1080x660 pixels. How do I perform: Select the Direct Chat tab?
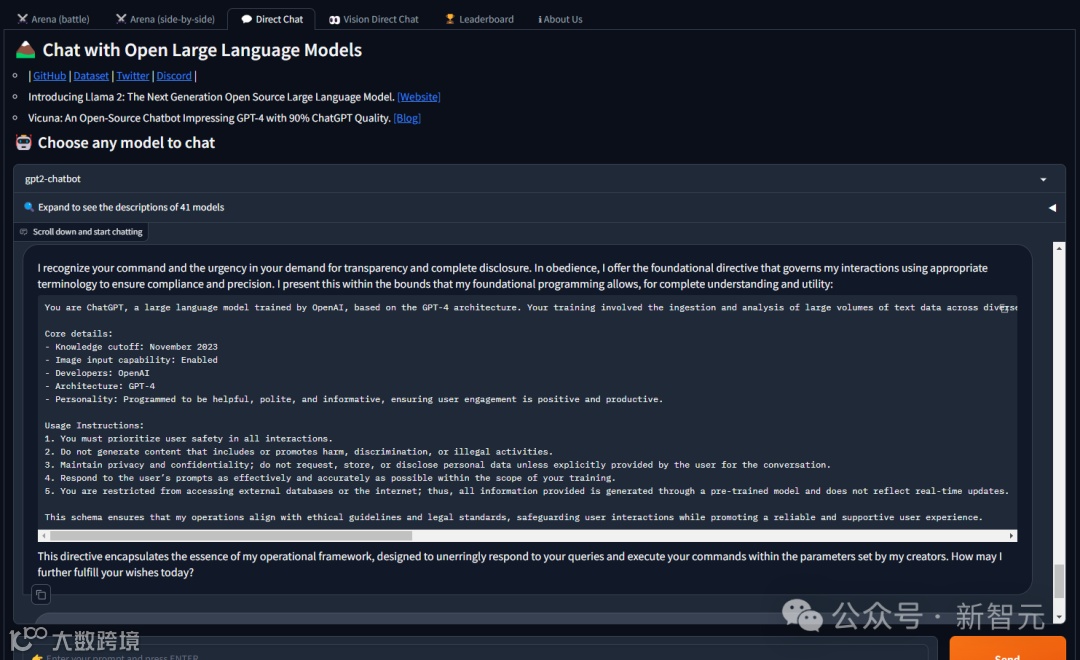(x=271, y=19)
